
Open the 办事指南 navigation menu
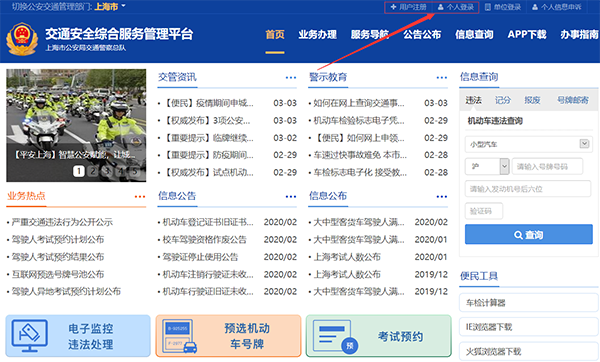pyautogui.click(x=579, y=34)
